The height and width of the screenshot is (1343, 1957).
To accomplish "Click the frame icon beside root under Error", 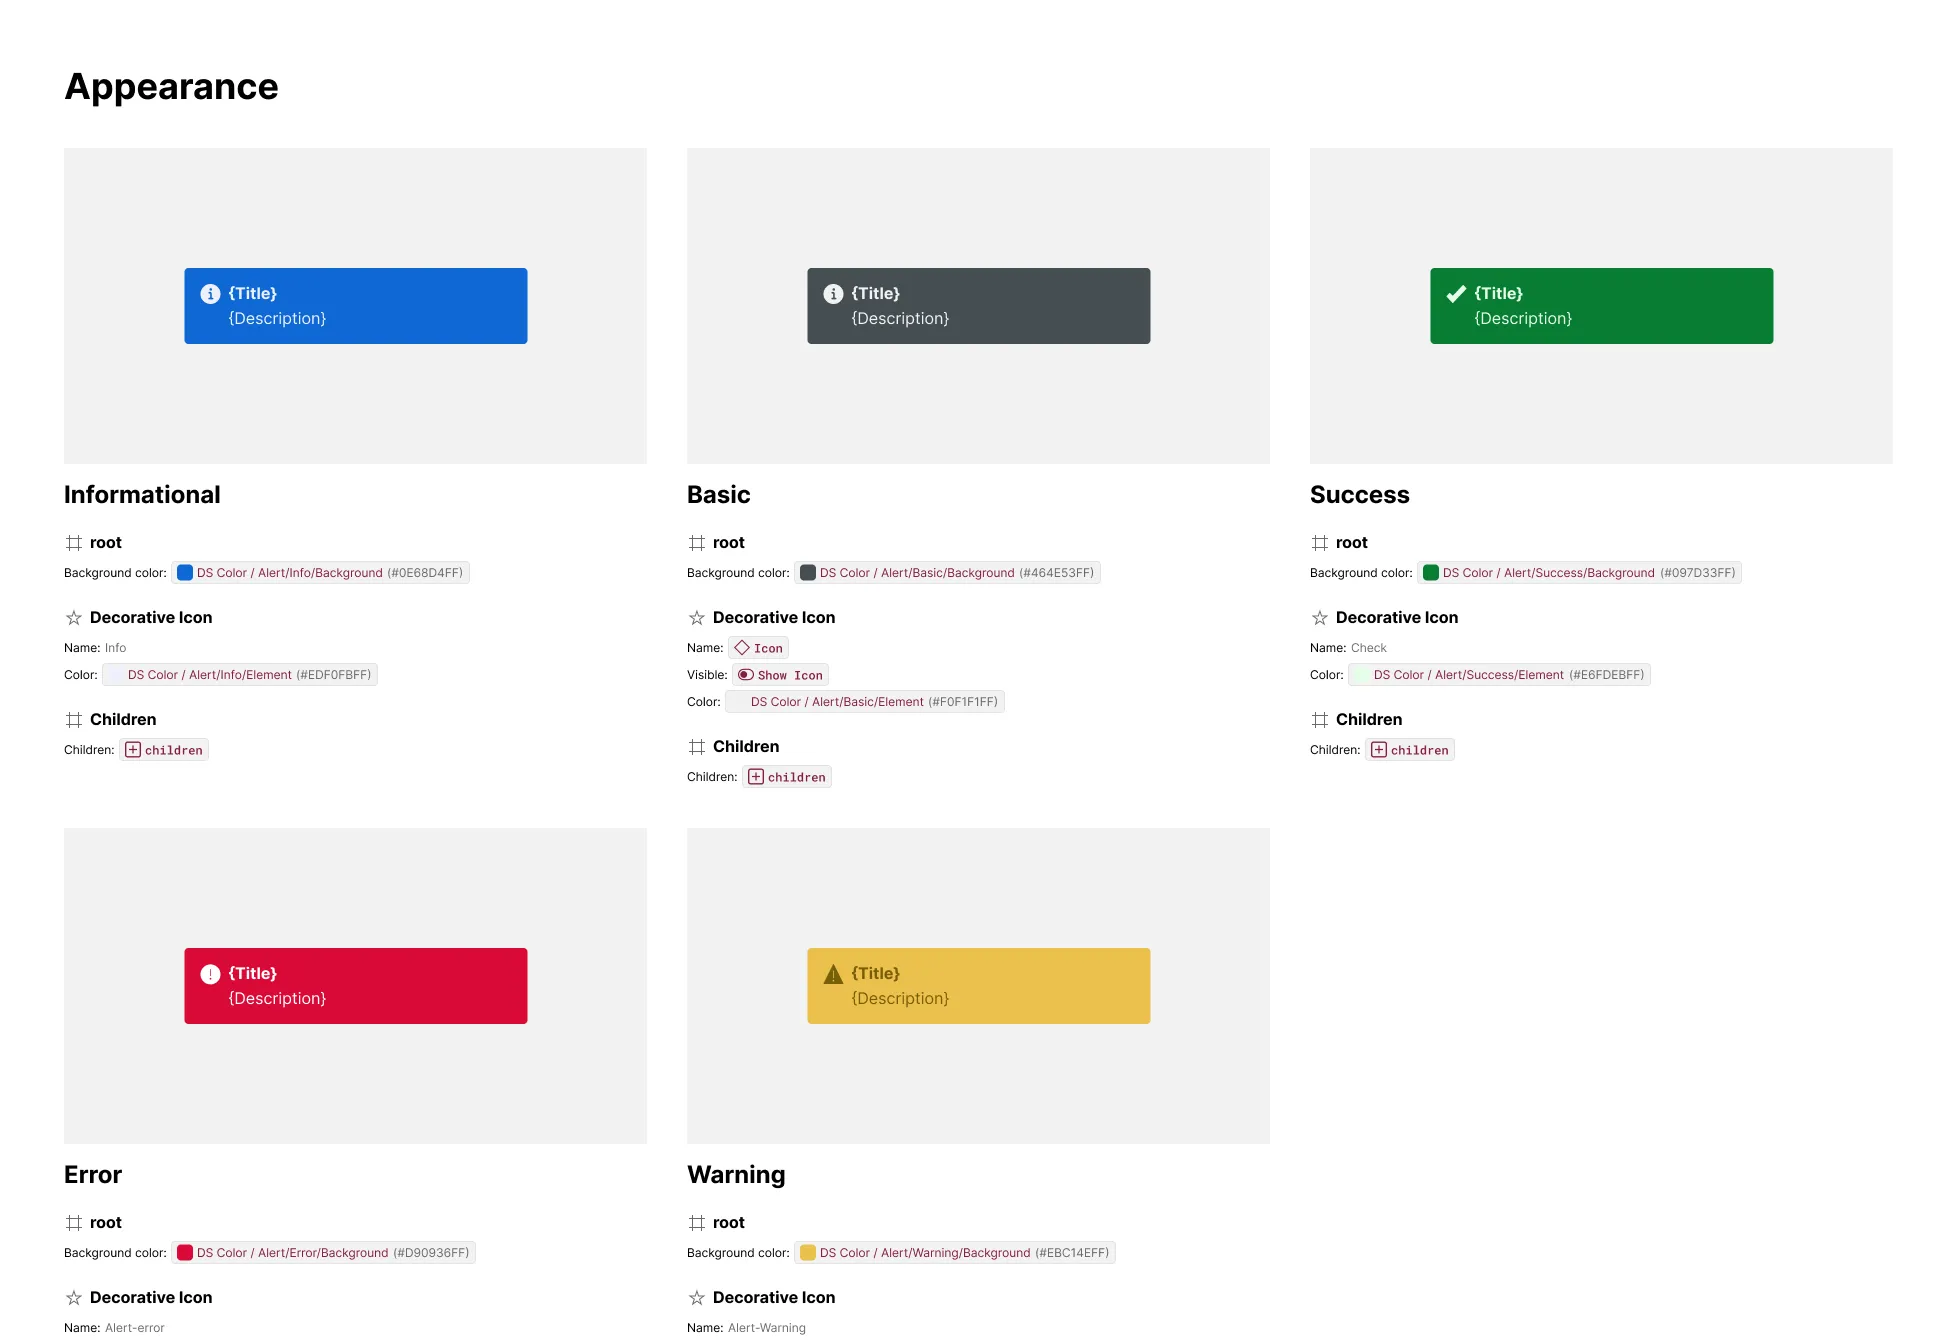I will point(74,1223).
